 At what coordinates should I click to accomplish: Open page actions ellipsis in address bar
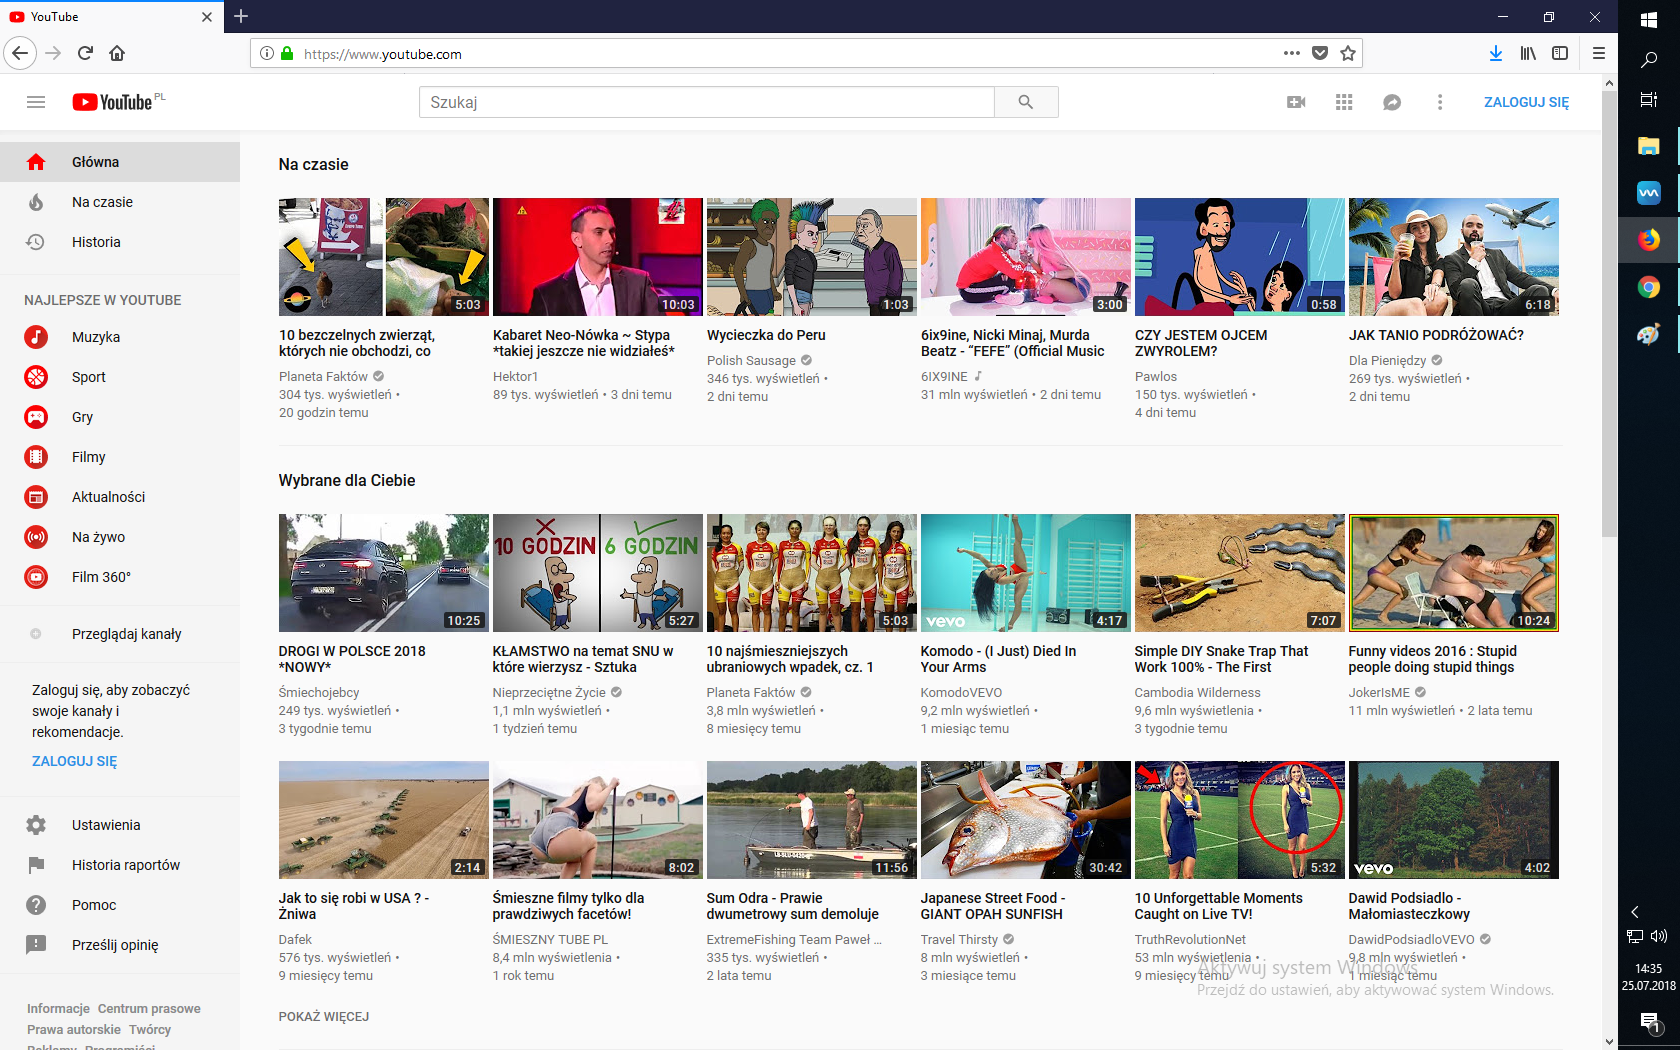pyautogui.click(x=1292, y=53)
